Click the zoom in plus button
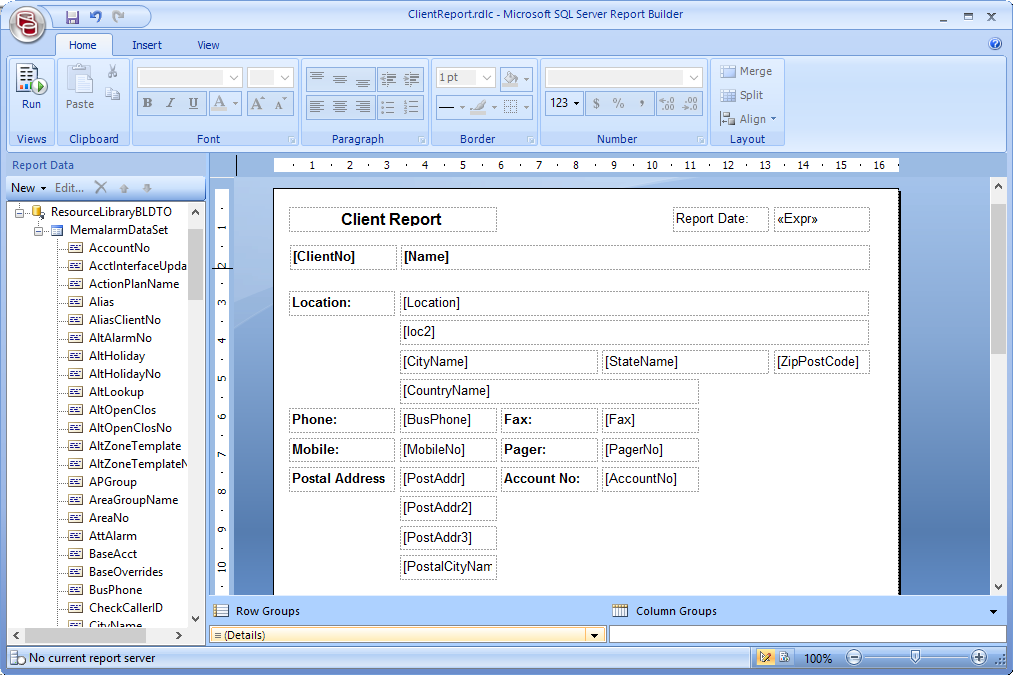Image resolution: width=1013 pixels, height=675 pixels. pos(979,658)
